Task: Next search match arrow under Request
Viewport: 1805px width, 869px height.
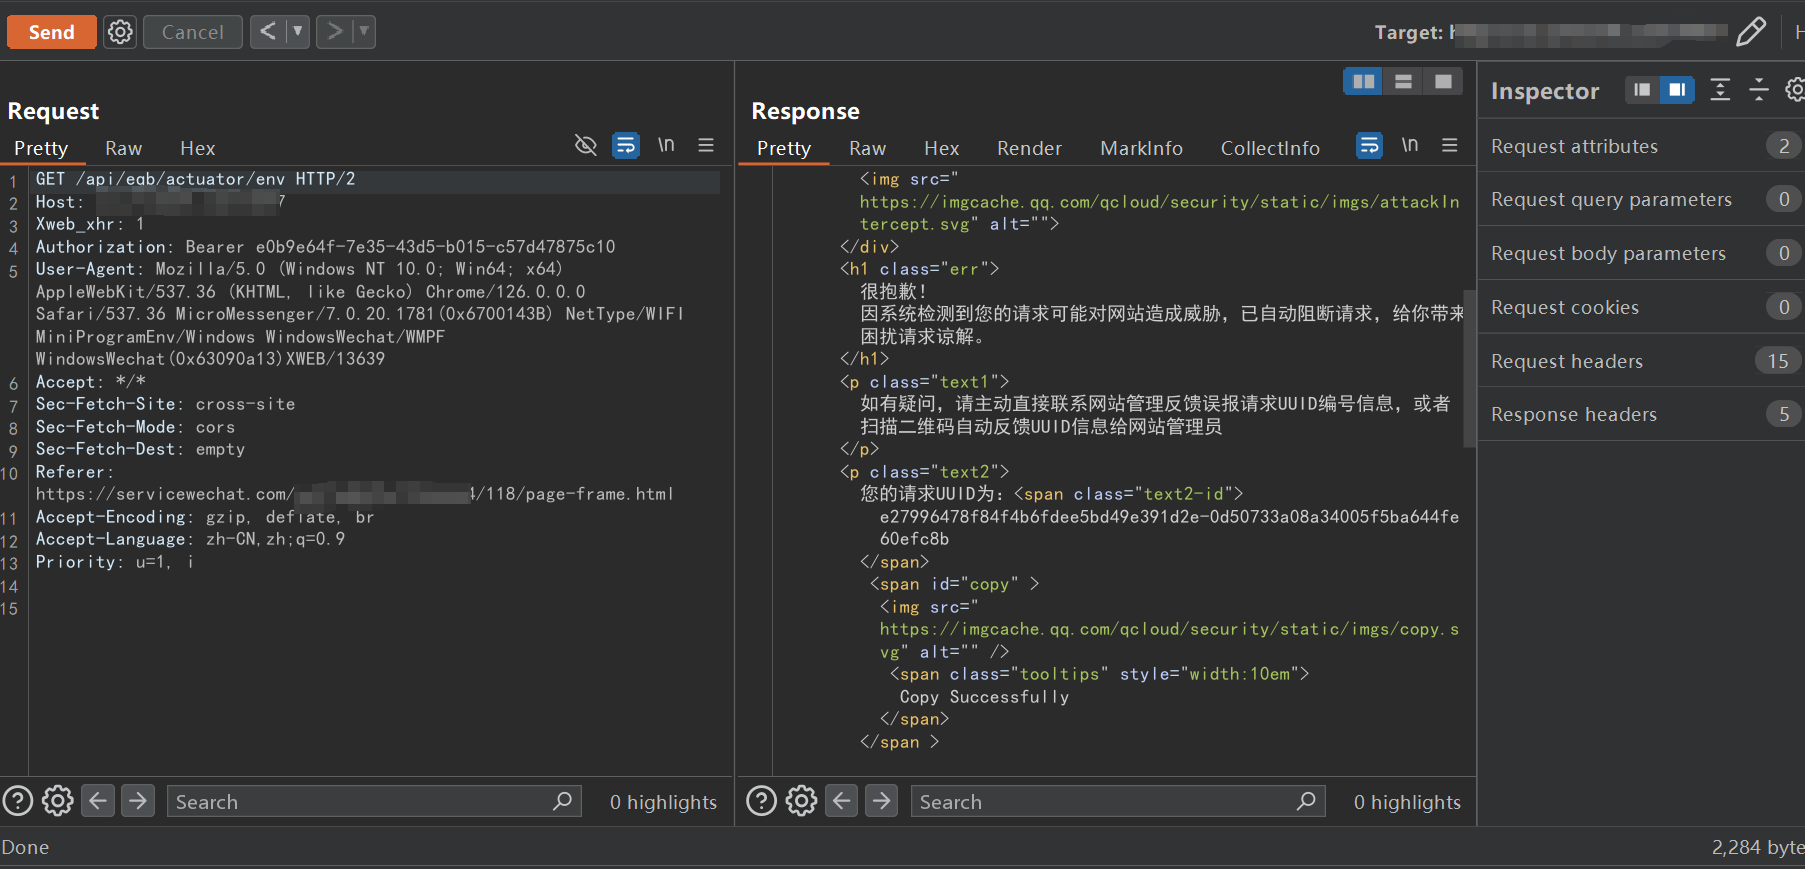Action: tap(138, 801)
